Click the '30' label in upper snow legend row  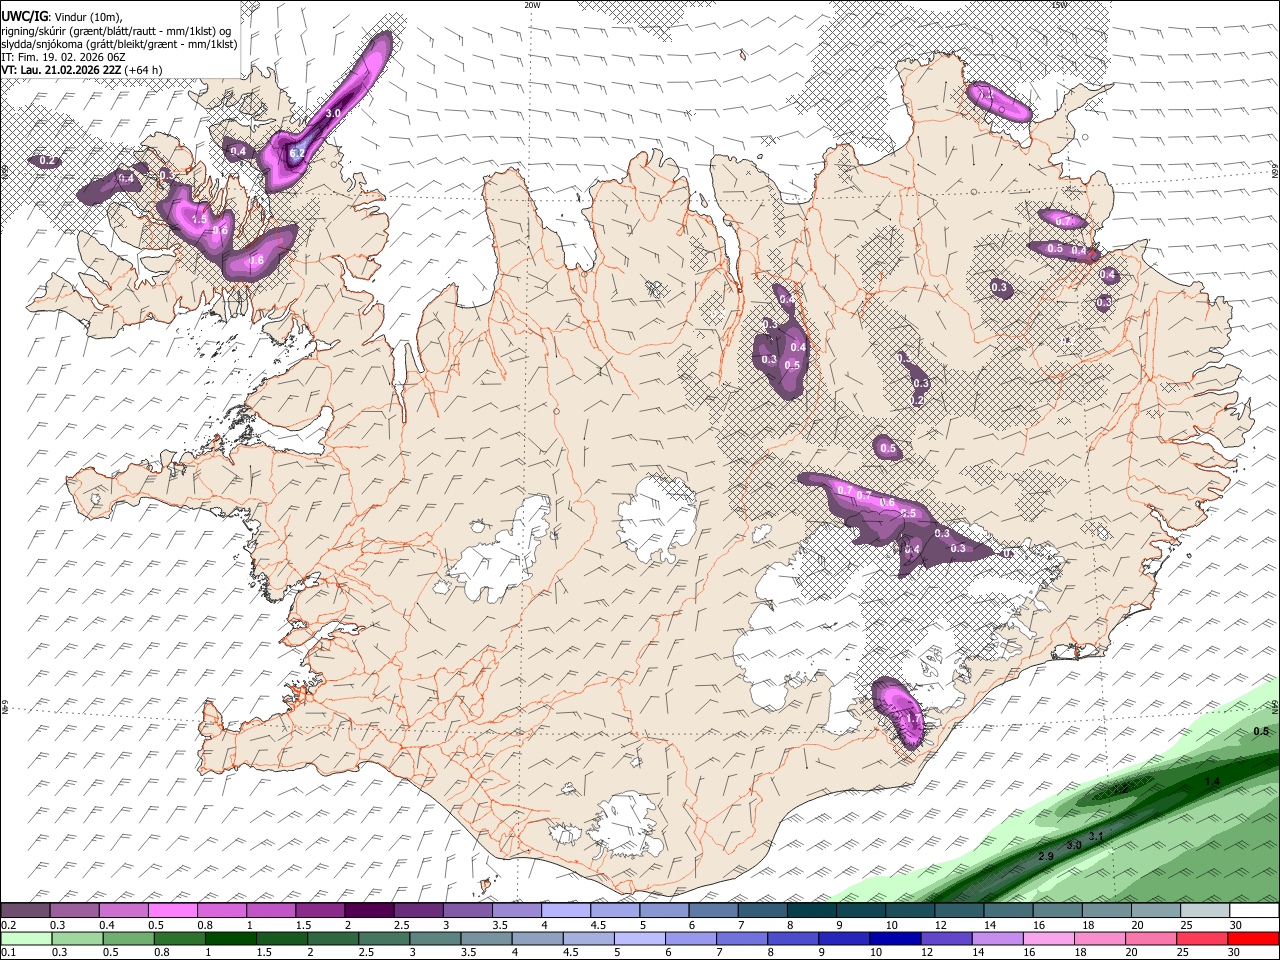point(1236,925)
